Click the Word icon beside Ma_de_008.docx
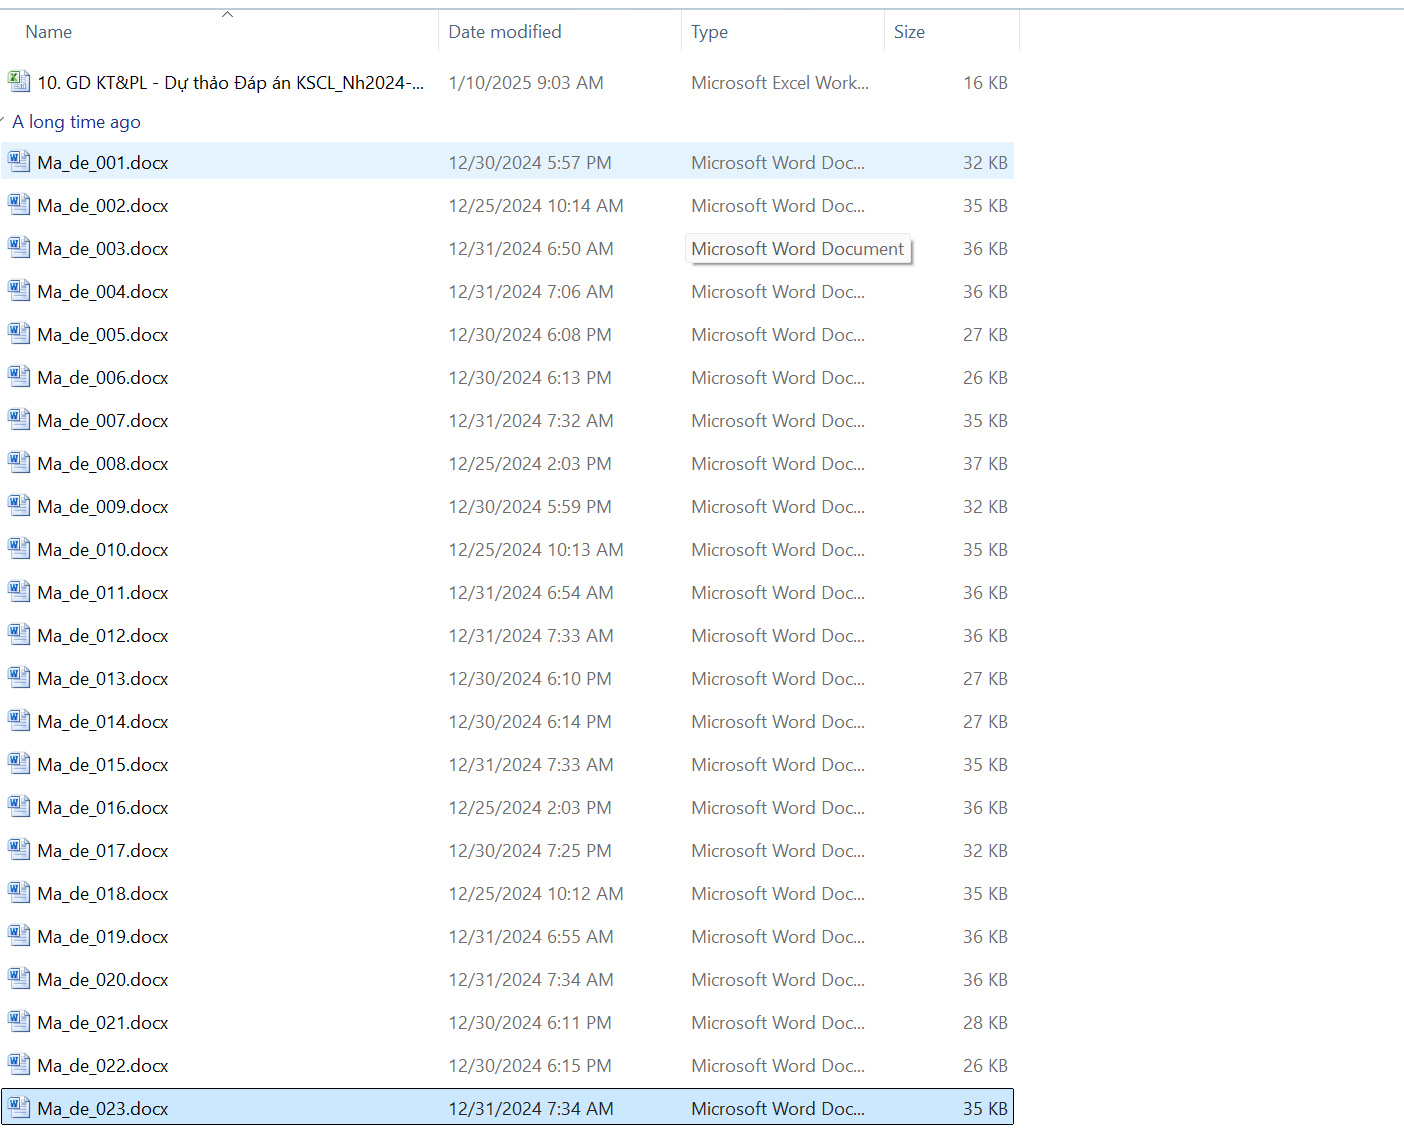 pyautogui.click(x=18, y=463)
